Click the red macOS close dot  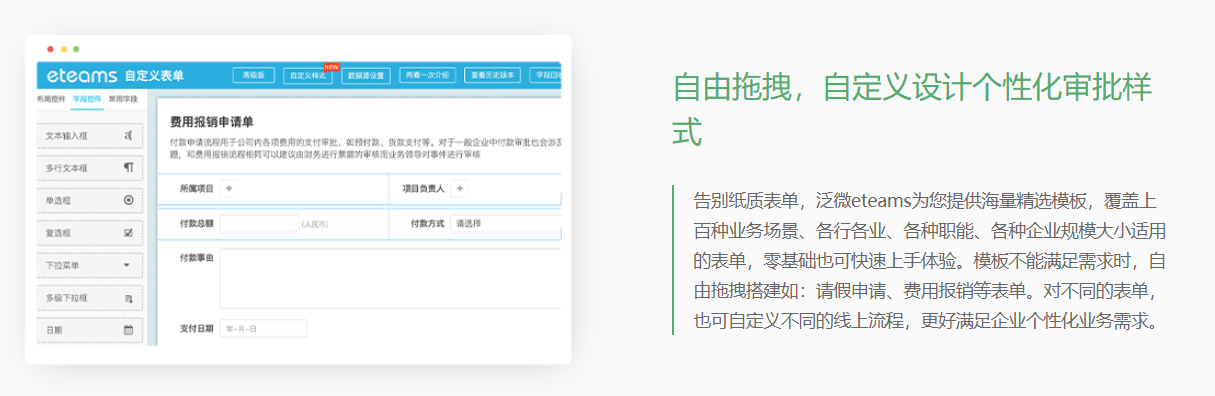point(51,49)
